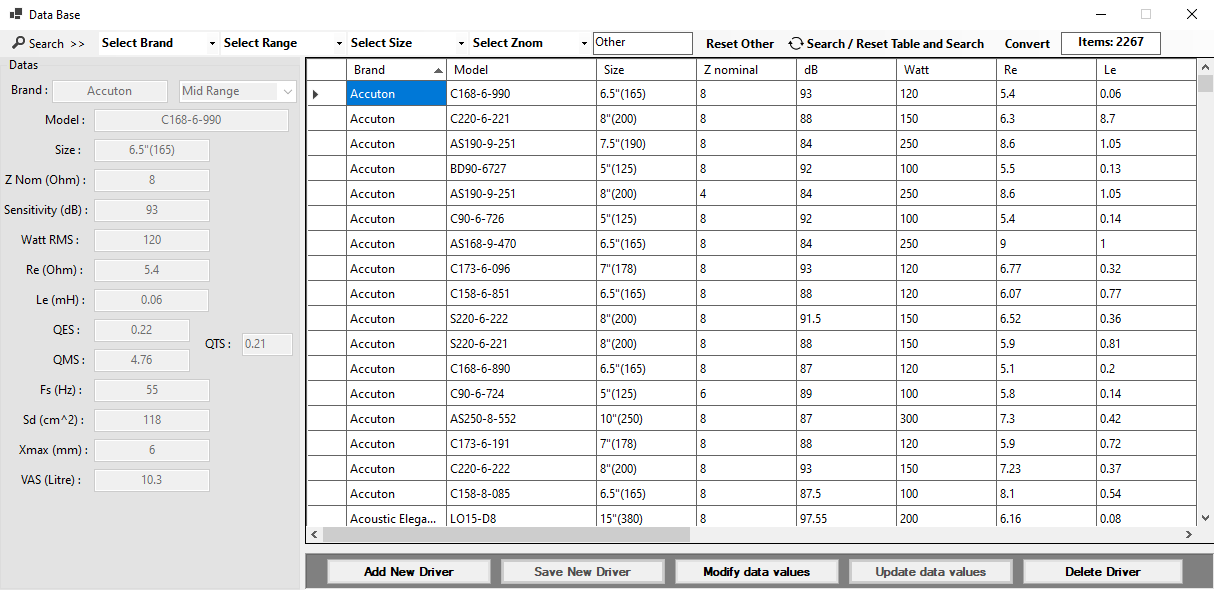The width and height of the screenshot is (1214, 590).
Task: Select the AS168-9-470 model cell
Action: 521,244
